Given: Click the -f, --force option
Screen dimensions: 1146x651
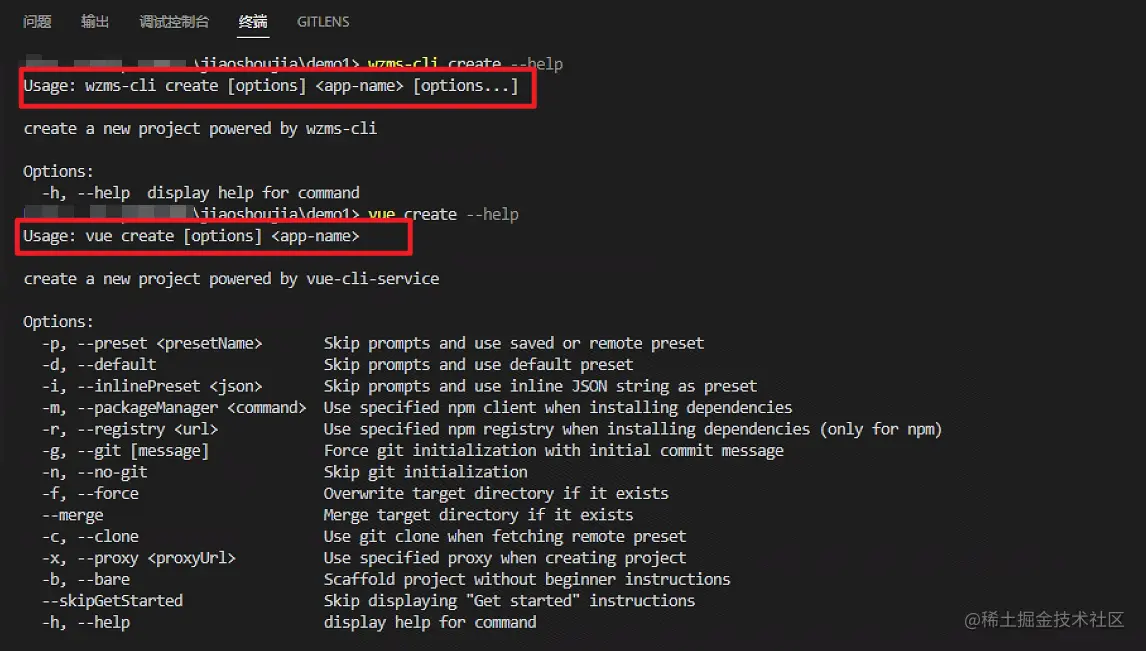Looking at the screenshot, I should [x=90, y=493].
